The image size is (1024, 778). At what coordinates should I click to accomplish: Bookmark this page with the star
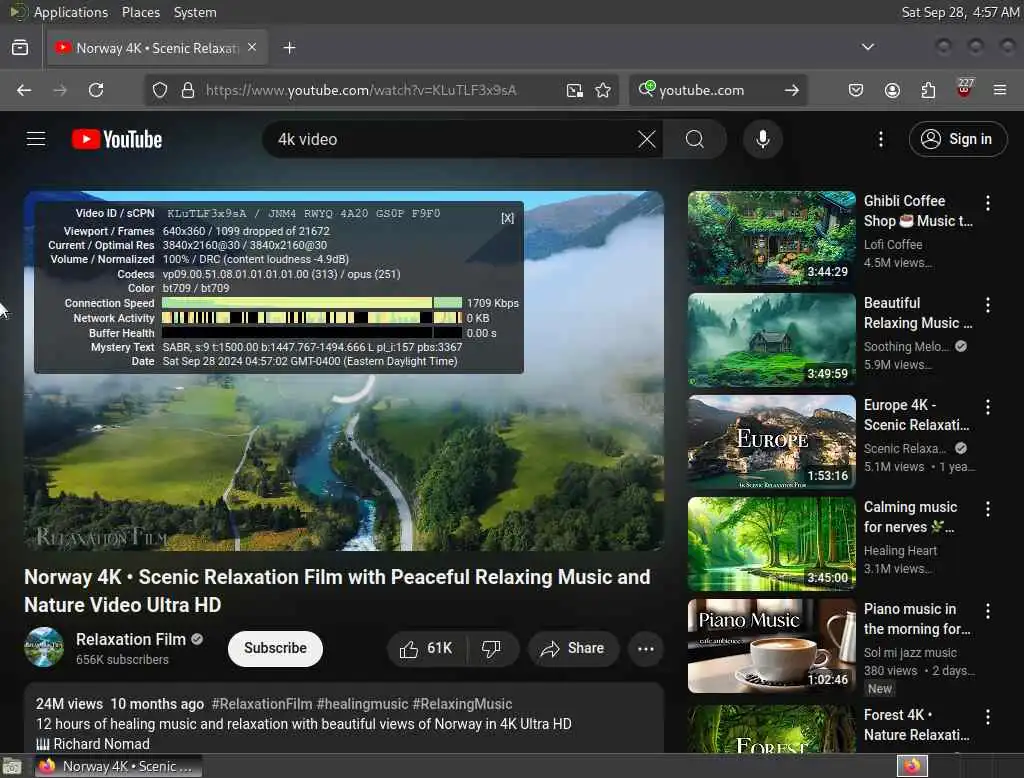(603, 90)
